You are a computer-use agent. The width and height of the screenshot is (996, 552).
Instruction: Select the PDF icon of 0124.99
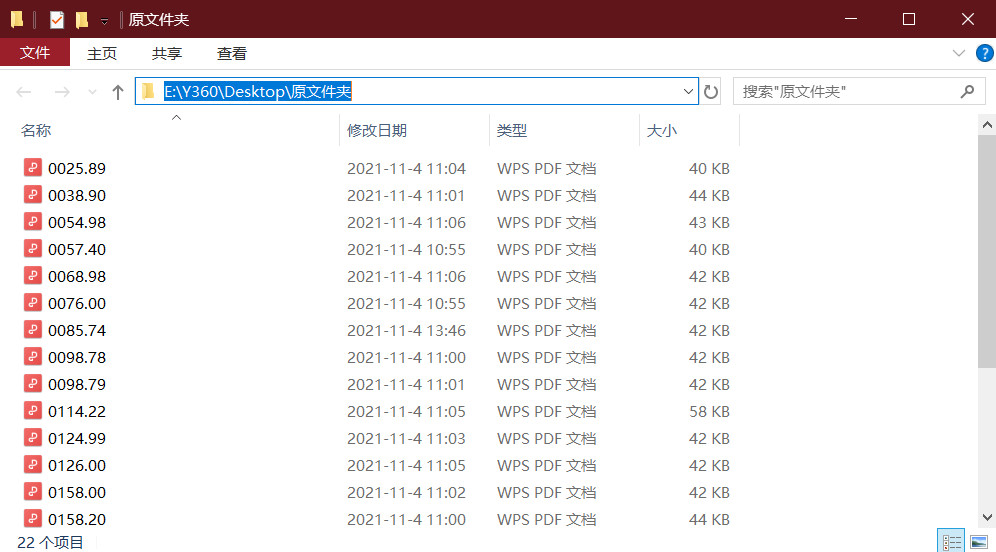pyautogui.click(x=33, y=438)
